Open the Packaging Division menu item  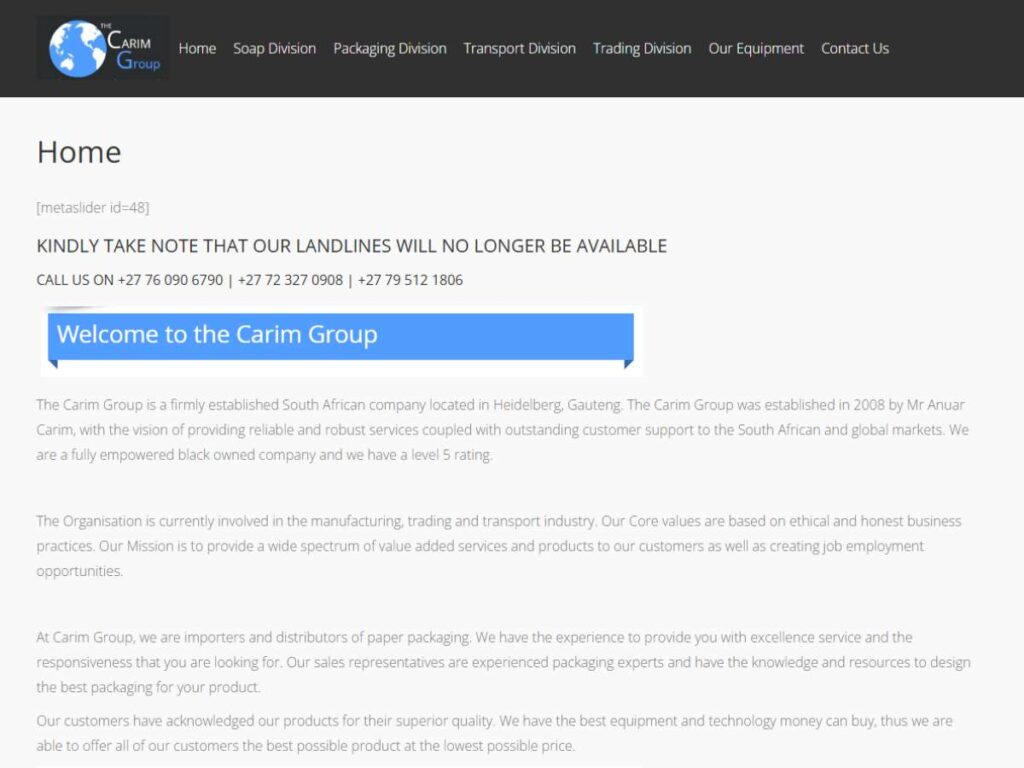tap(390, 49)
